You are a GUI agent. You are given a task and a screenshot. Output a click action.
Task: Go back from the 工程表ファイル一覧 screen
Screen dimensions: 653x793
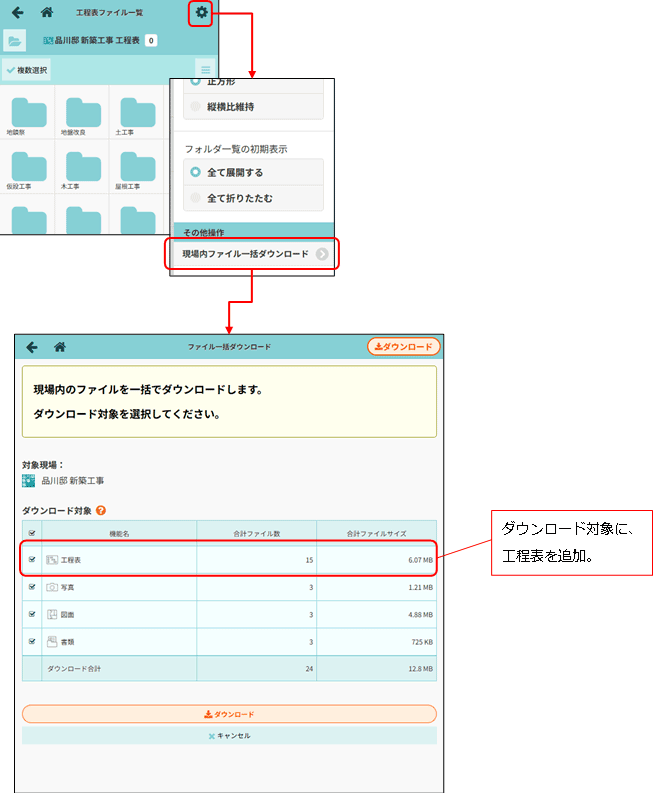pos(17,13)
